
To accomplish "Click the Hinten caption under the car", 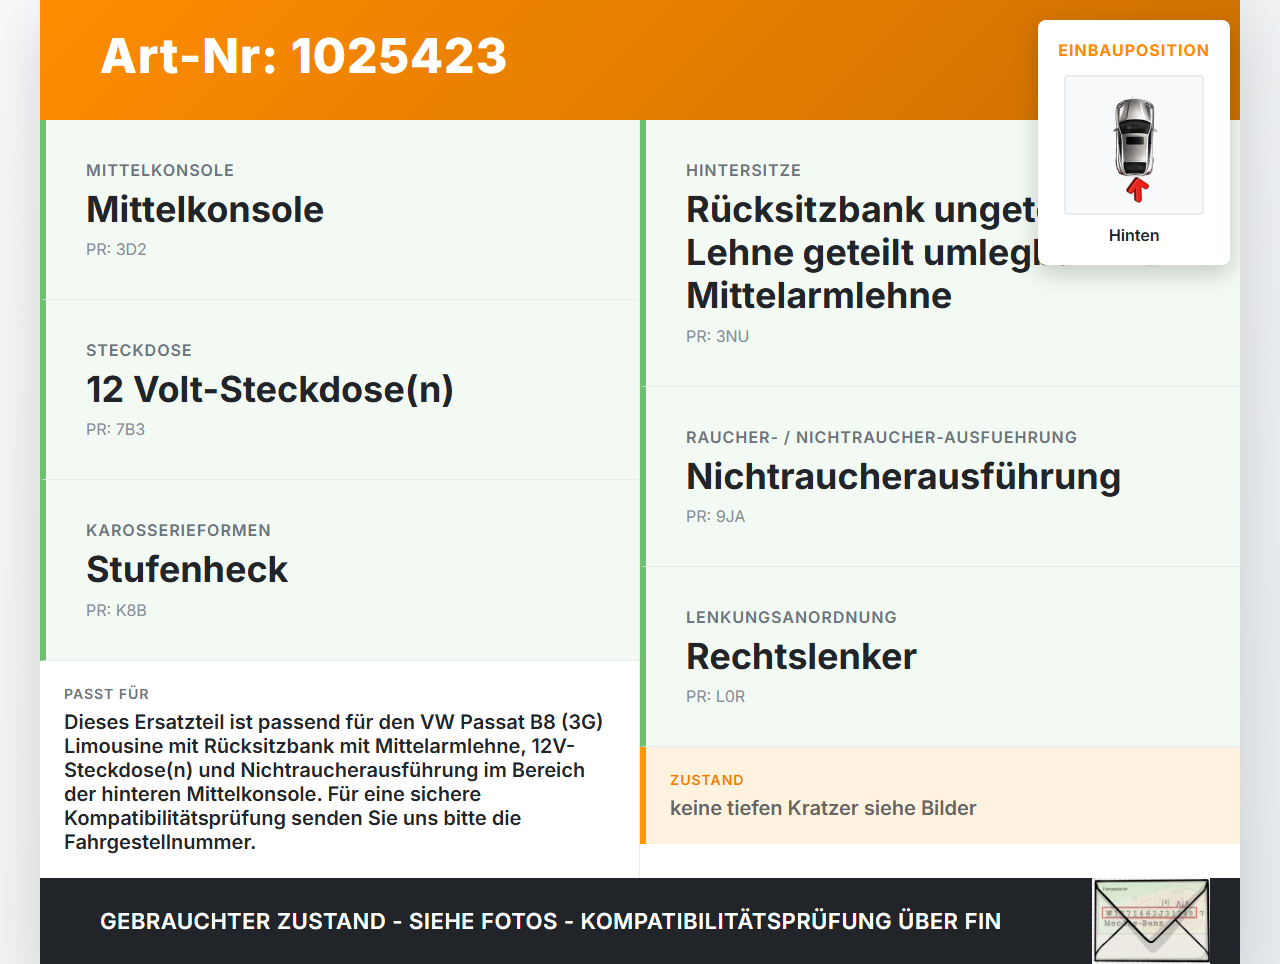I will tap(1134, 235).
